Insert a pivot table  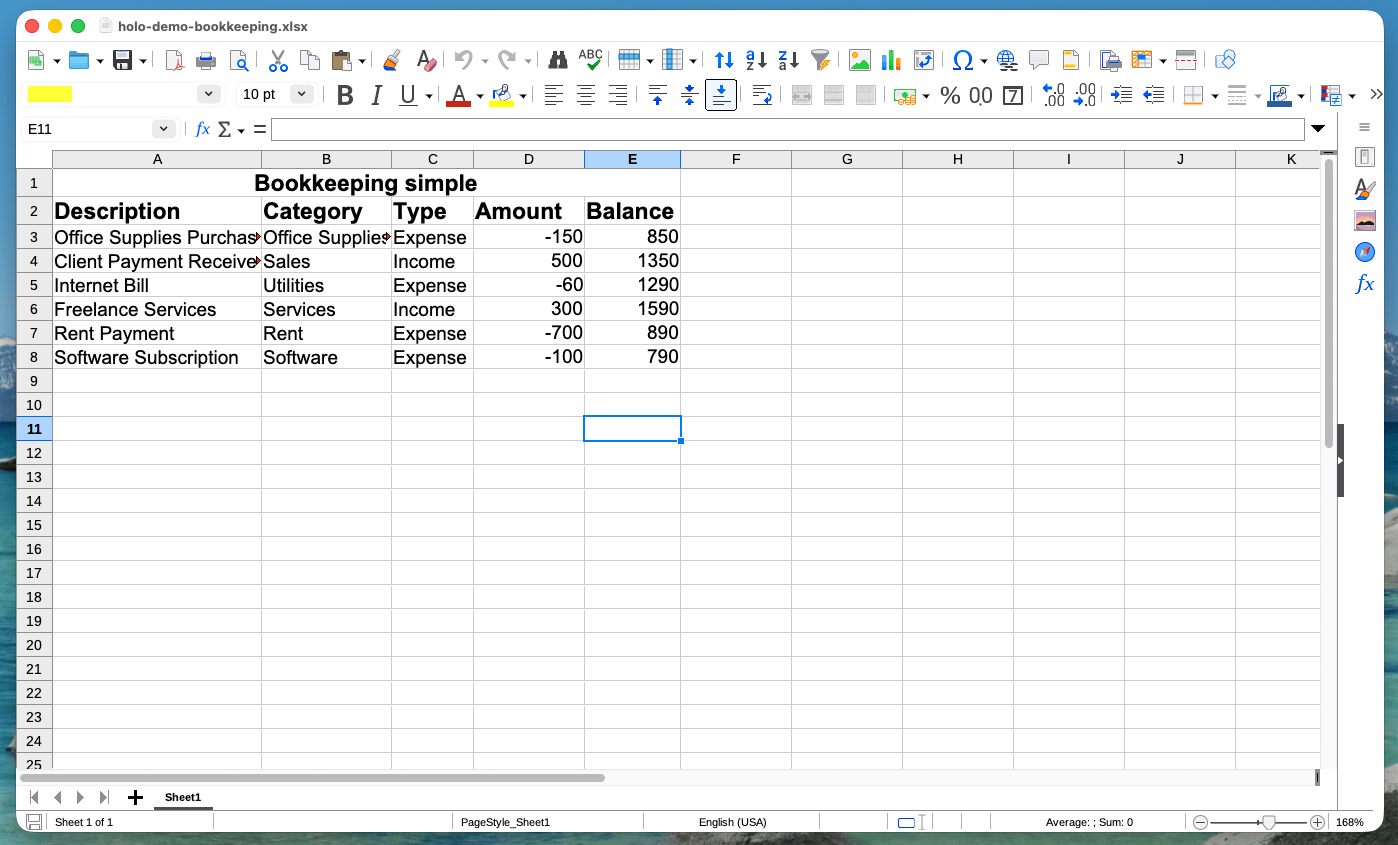tap(923, 61)
